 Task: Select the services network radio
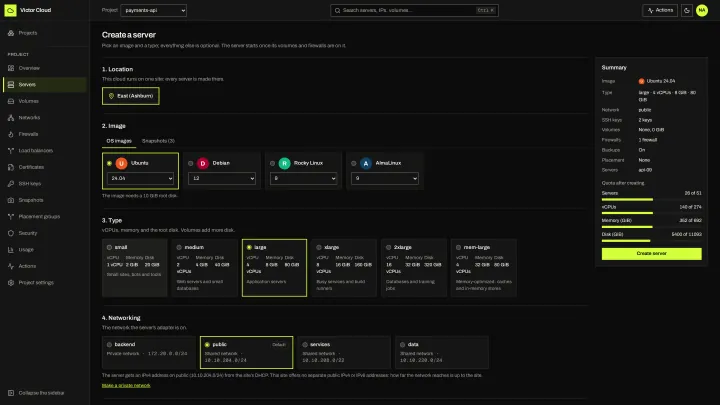pos(305,344)
